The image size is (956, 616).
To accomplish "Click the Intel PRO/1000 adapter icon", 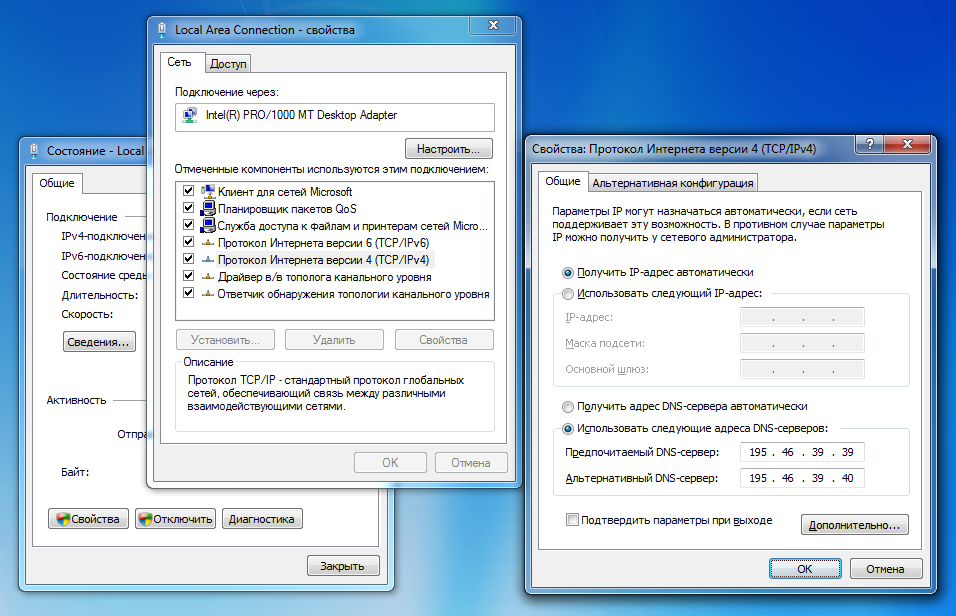I will 189,116.
